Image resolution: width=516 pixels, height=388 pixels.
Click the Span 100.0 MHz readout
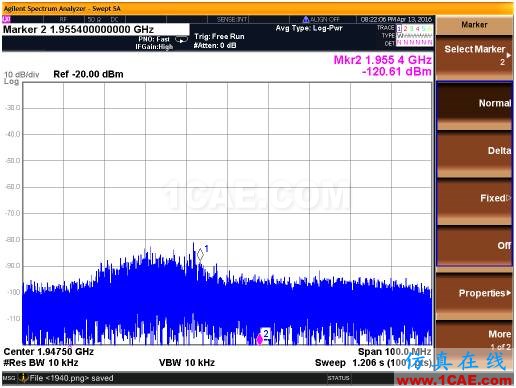pyautogui.click(x=394, y=352)
